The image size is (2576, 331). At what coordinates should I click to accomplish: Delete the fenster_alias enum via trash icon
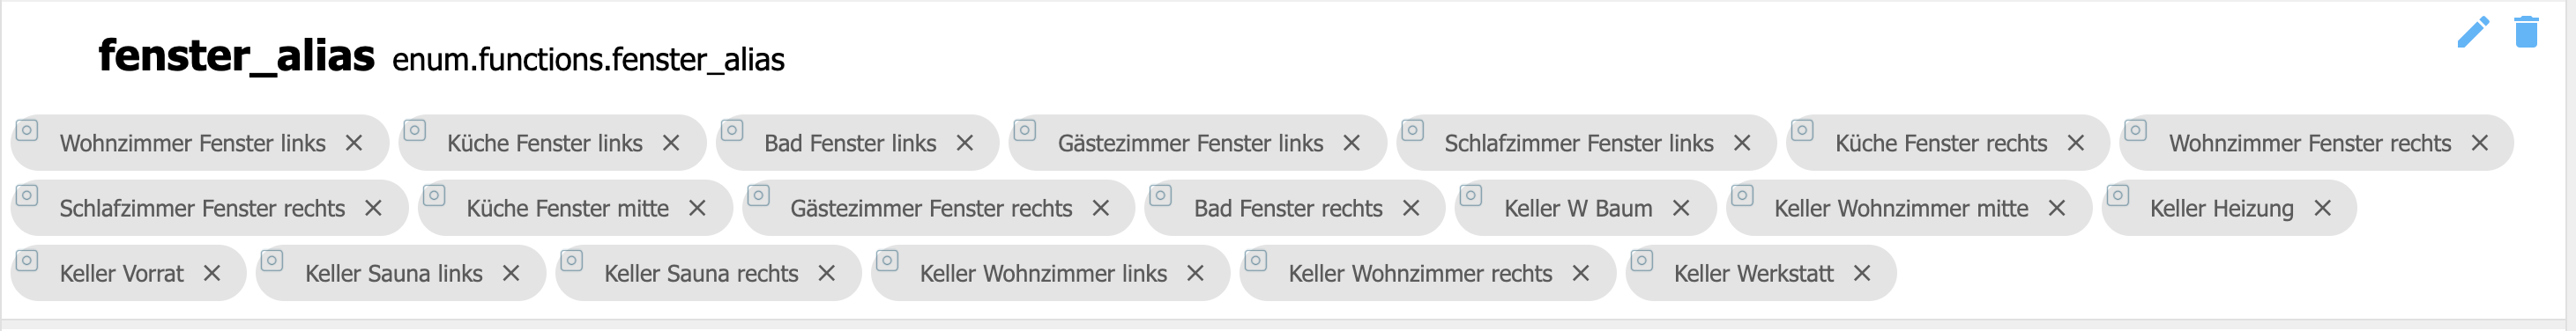click(x=2526, y=32)
